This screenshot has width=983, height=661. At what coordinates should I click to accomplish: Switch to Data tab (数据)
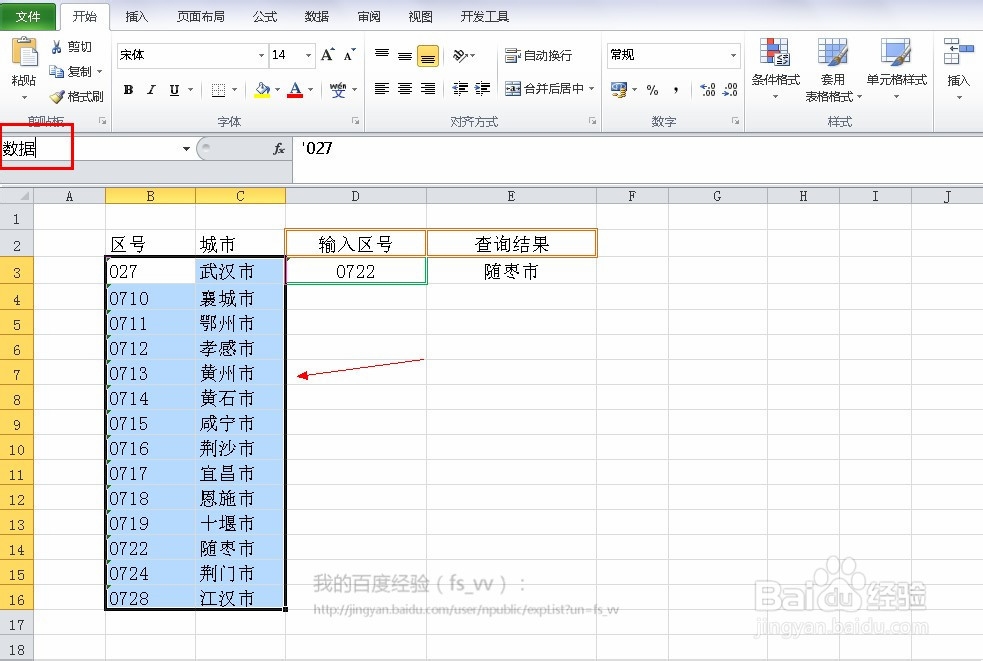coord(317,16)
